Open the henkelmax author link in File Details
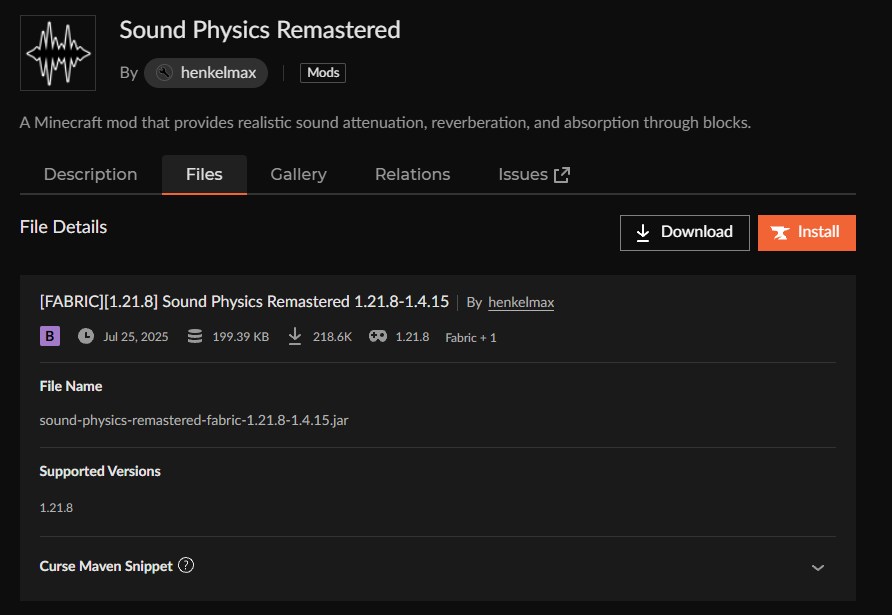 click(521, 302)
